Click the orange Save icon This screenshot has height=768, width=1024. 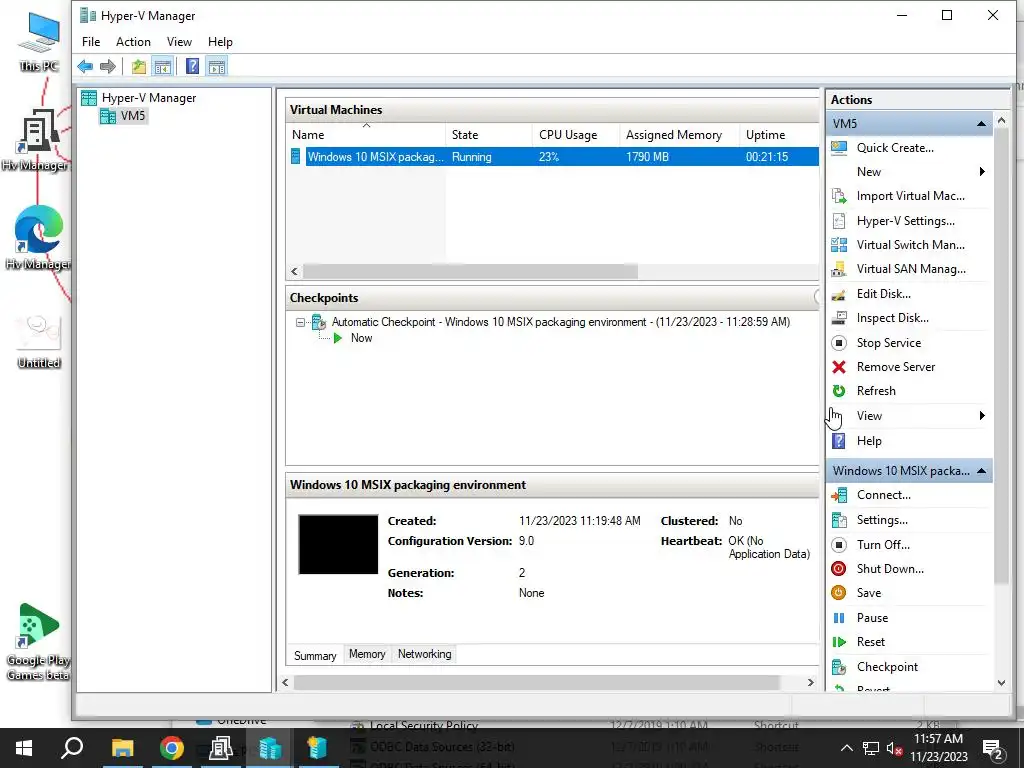point(839,593)
